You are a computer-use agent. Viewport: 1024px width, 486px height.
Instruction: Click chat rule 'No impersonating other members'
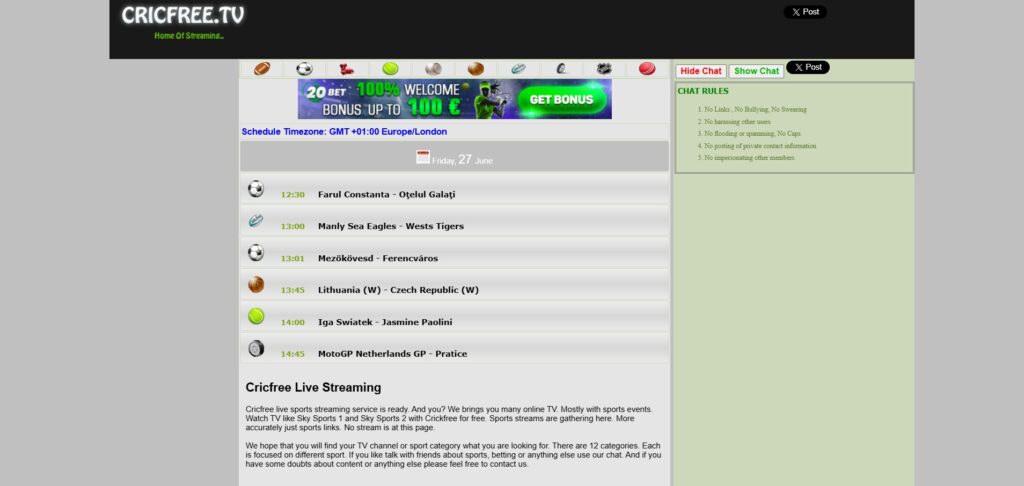(x=749, y=157)
